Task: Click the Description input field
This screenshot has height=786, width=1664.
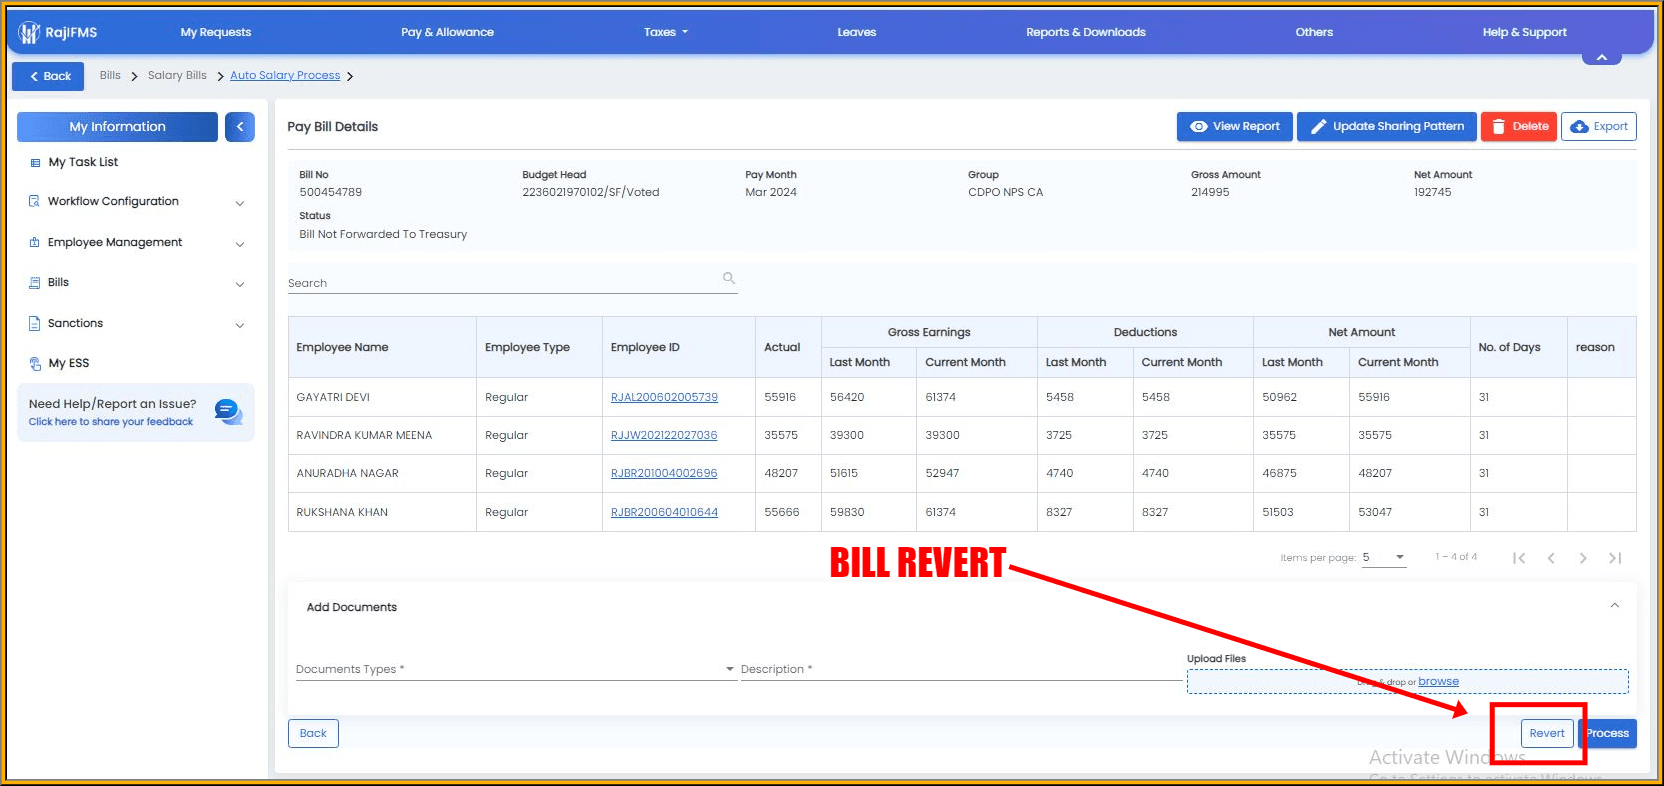Action: pyautogui.click(x=960, y=669)
